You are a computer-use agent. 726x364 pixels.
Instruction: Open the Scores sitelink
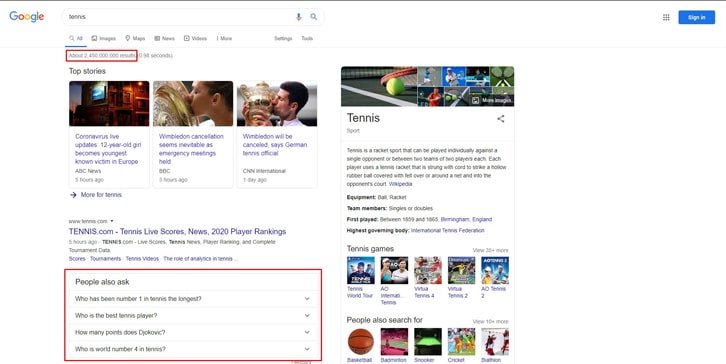click(x=77, y=259)
